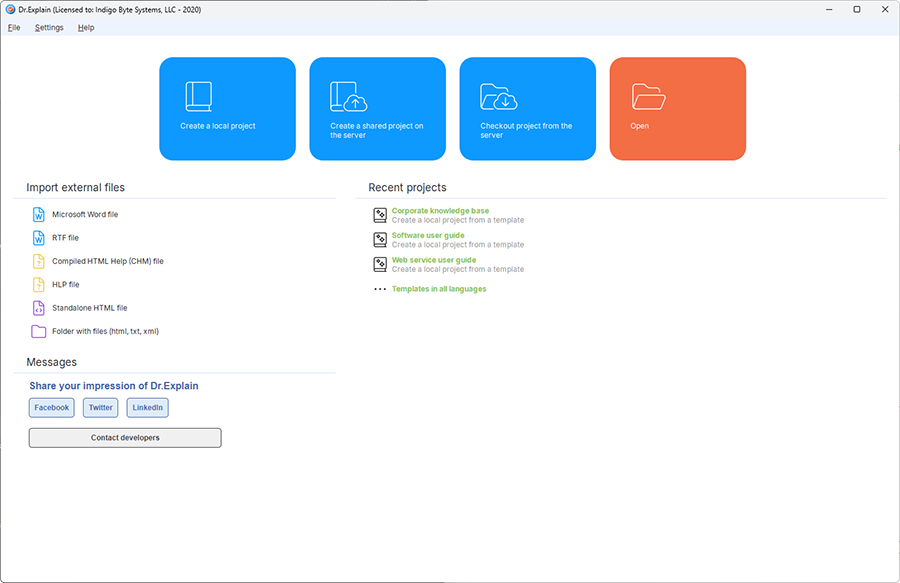Image resolution: width=900 pixels, height=583 pixels.
Task: Share on LinkedIn button
Action: click(148, 407)
